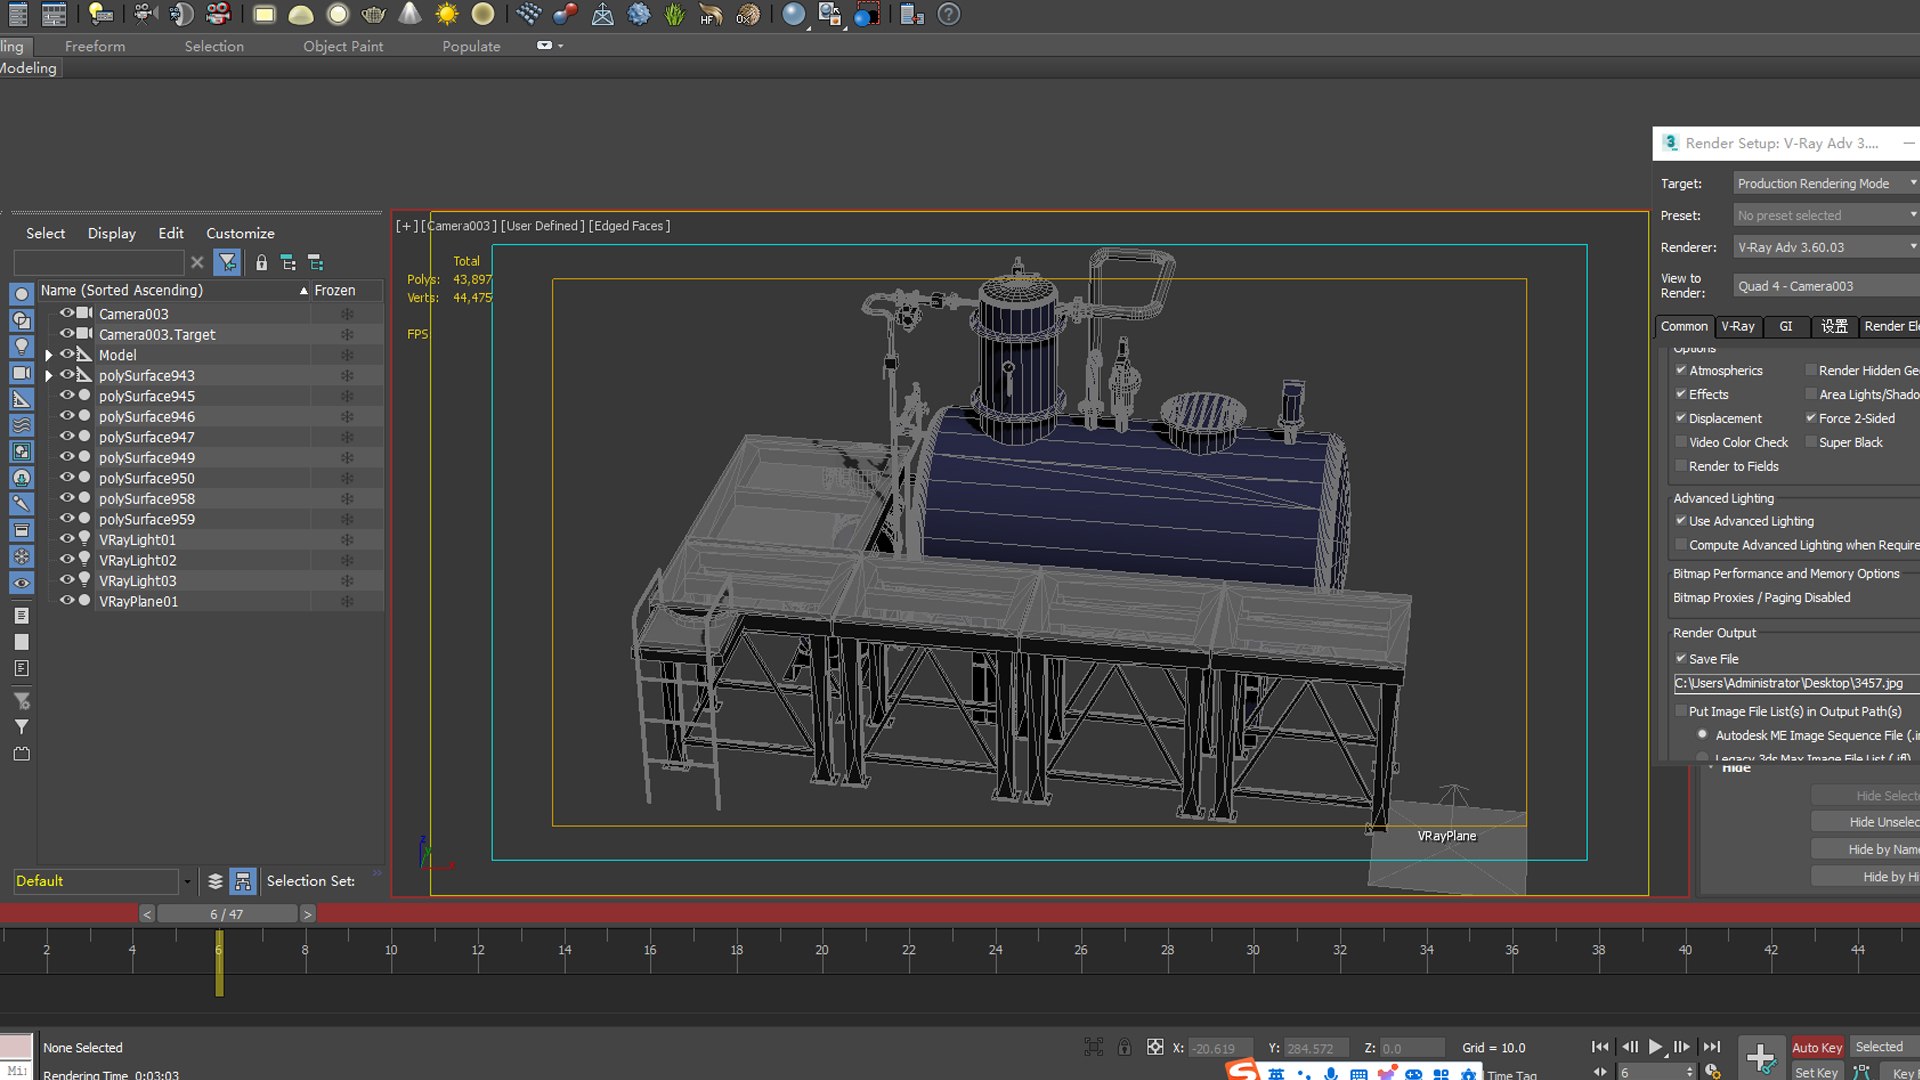
Task: Enable Render to Fields checkbox
Action: point(1681,466)
